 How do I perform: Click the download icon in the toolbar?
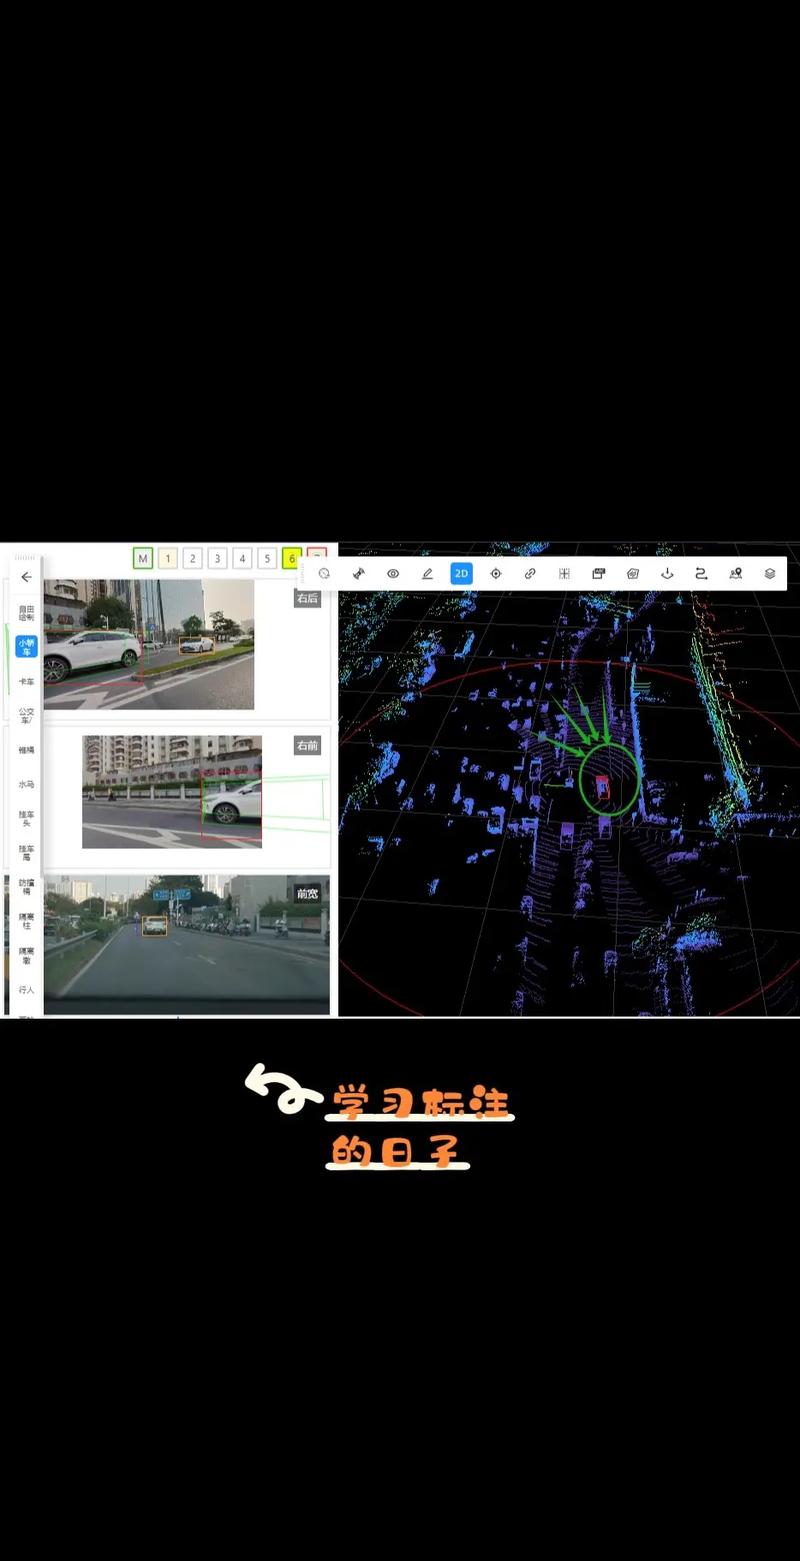click(666, 573)
